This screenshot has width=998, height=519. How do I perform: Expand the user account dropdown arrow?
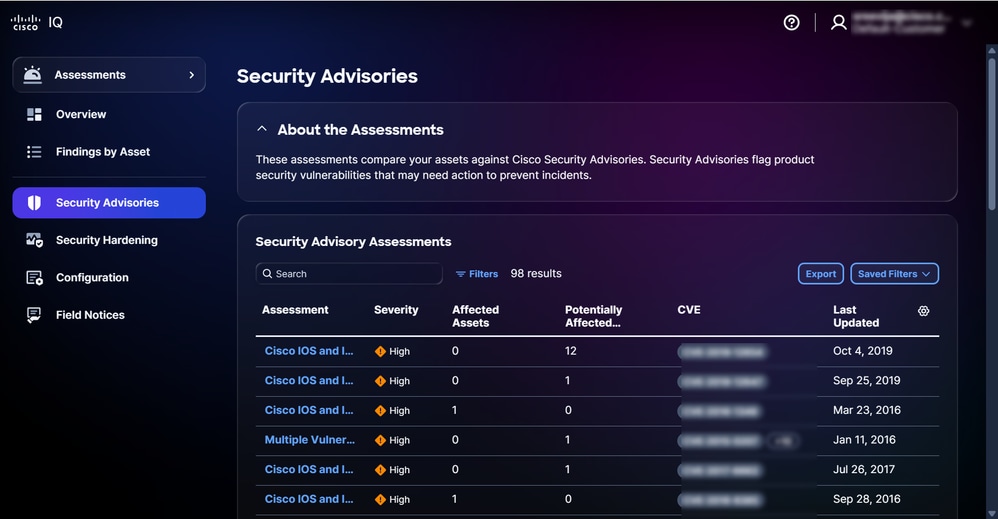point(967,24)
